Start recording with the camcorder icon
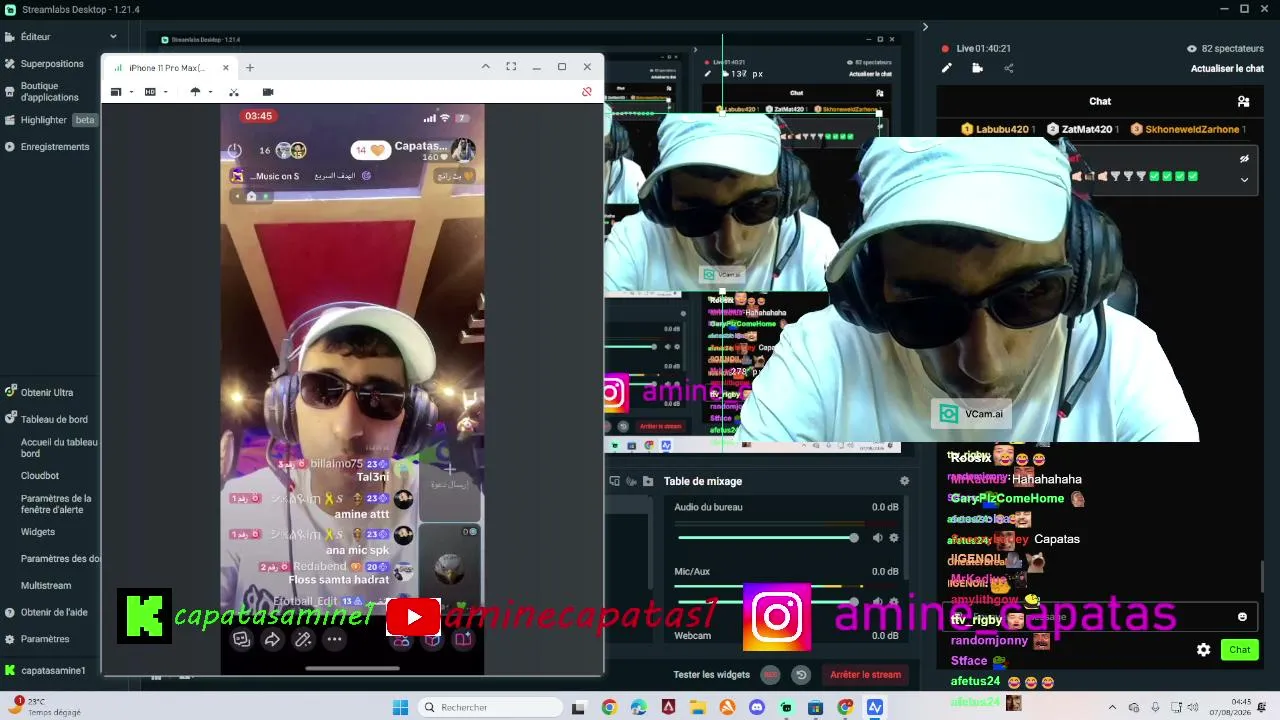This screenshot has width=1280, height=720. point(268,92)
